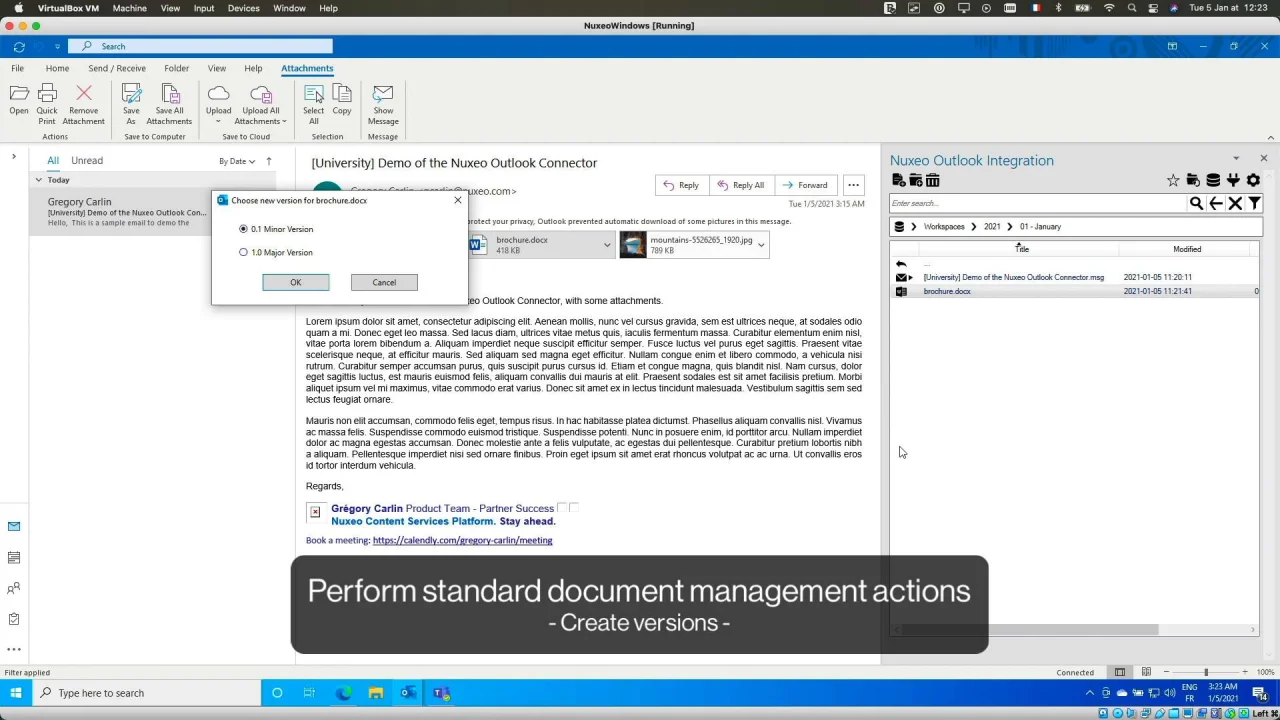Click the Reply All button
The image size is (1280, 720).
[740, 185]
